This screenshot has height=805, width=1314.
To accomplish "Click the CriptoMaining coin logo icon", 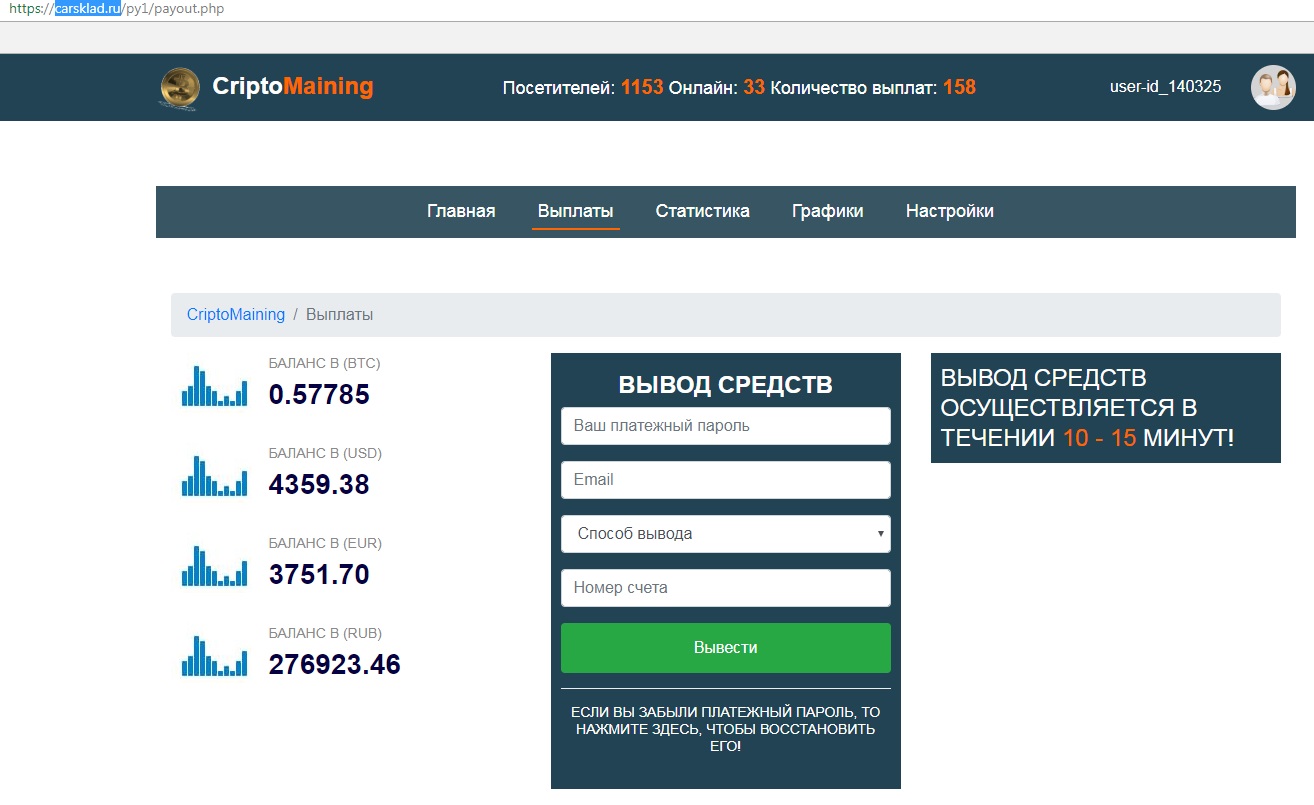I will (x=180, y=87).
